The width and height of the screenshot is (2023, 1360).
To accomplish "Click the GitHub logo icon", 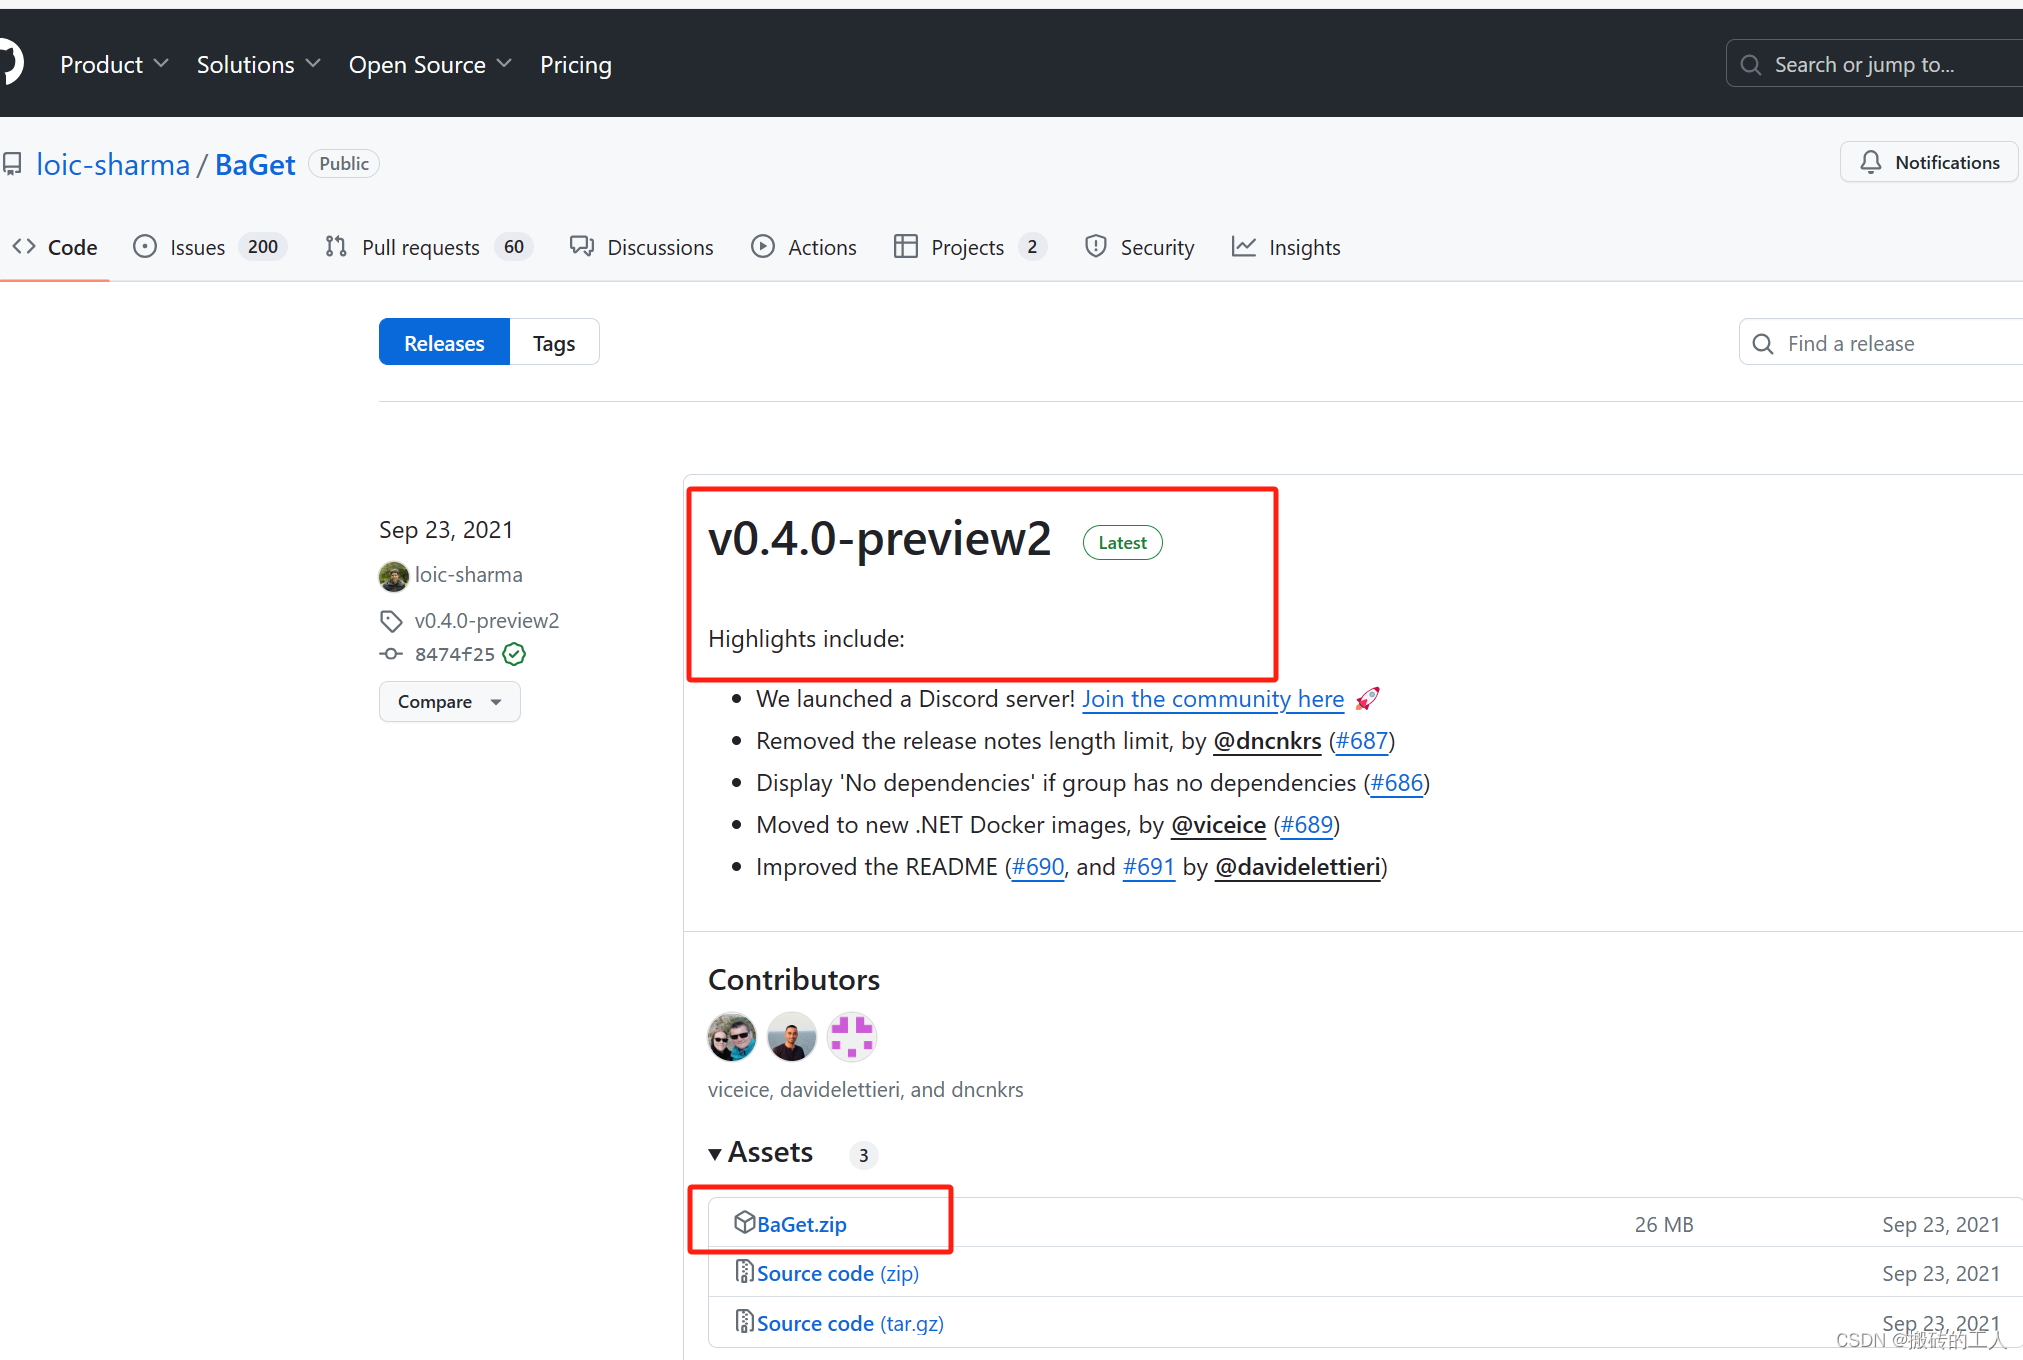I will [10, 63].
